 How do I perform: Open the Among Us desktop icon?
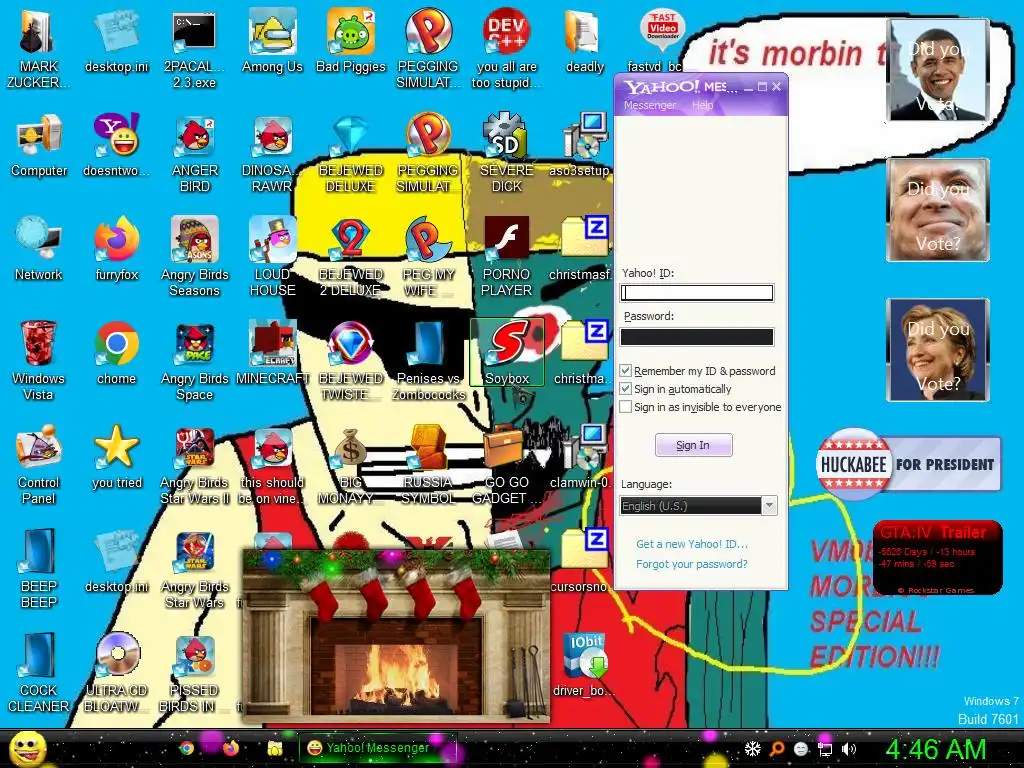click(x=272, y=40)
